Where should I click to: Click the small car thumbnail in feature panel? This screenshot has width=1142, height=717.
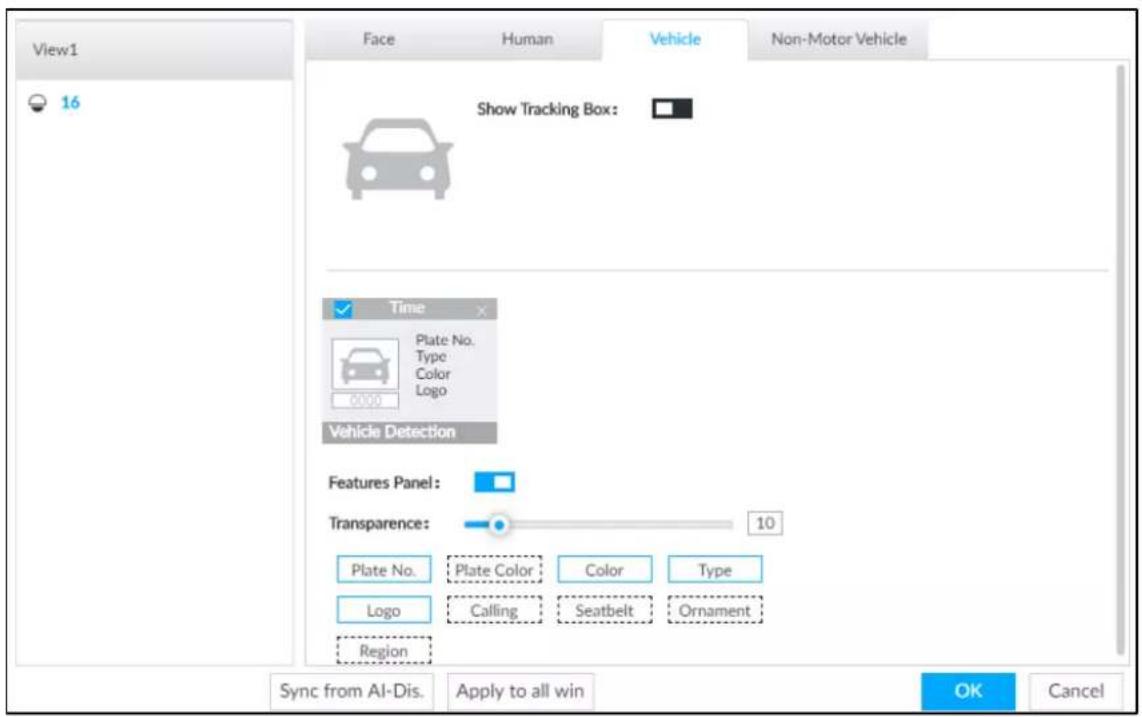click(365, 364)
